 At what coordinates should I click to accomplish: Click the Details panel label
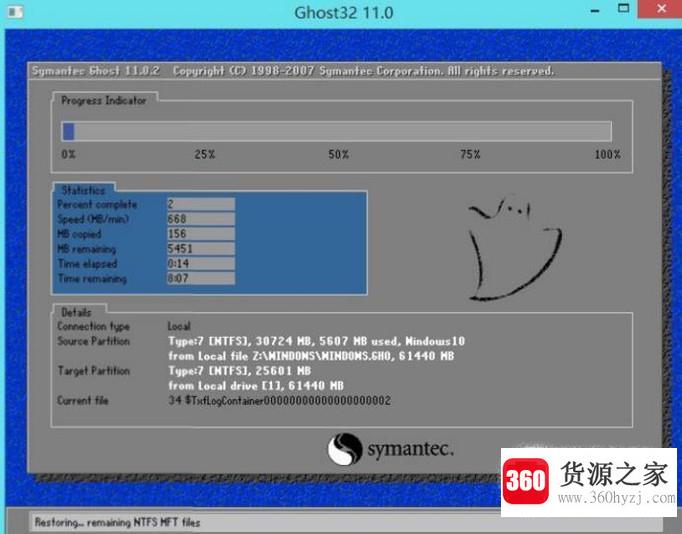click(77, 312)
